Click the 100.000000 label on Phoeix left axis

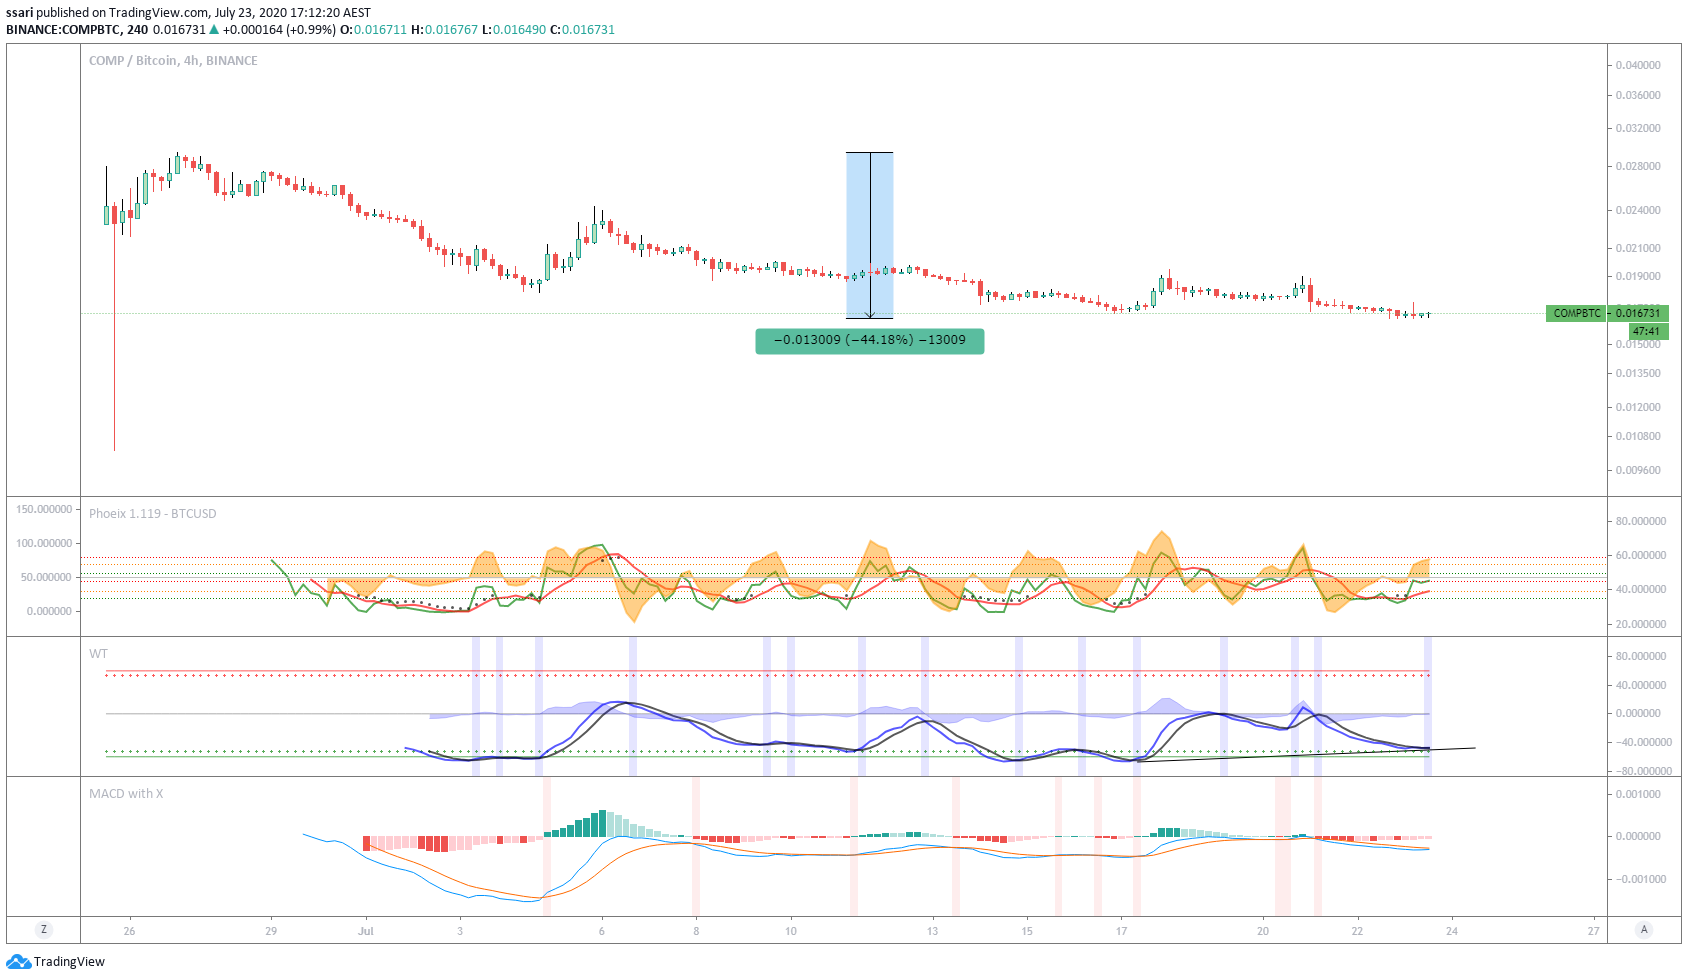coord(44,544)
